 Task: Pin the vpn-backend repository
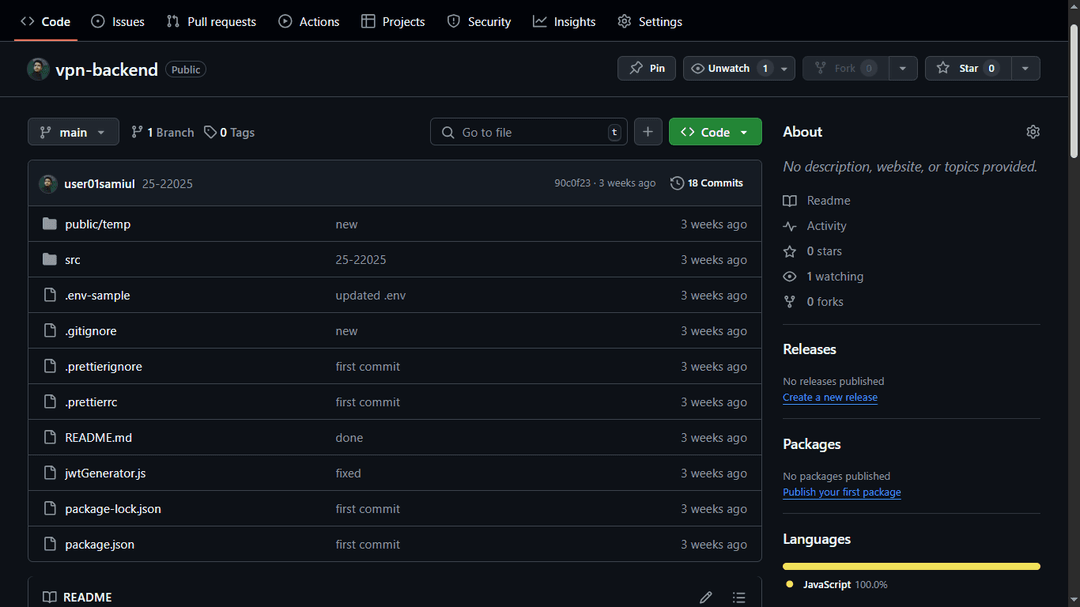[647, 68]
